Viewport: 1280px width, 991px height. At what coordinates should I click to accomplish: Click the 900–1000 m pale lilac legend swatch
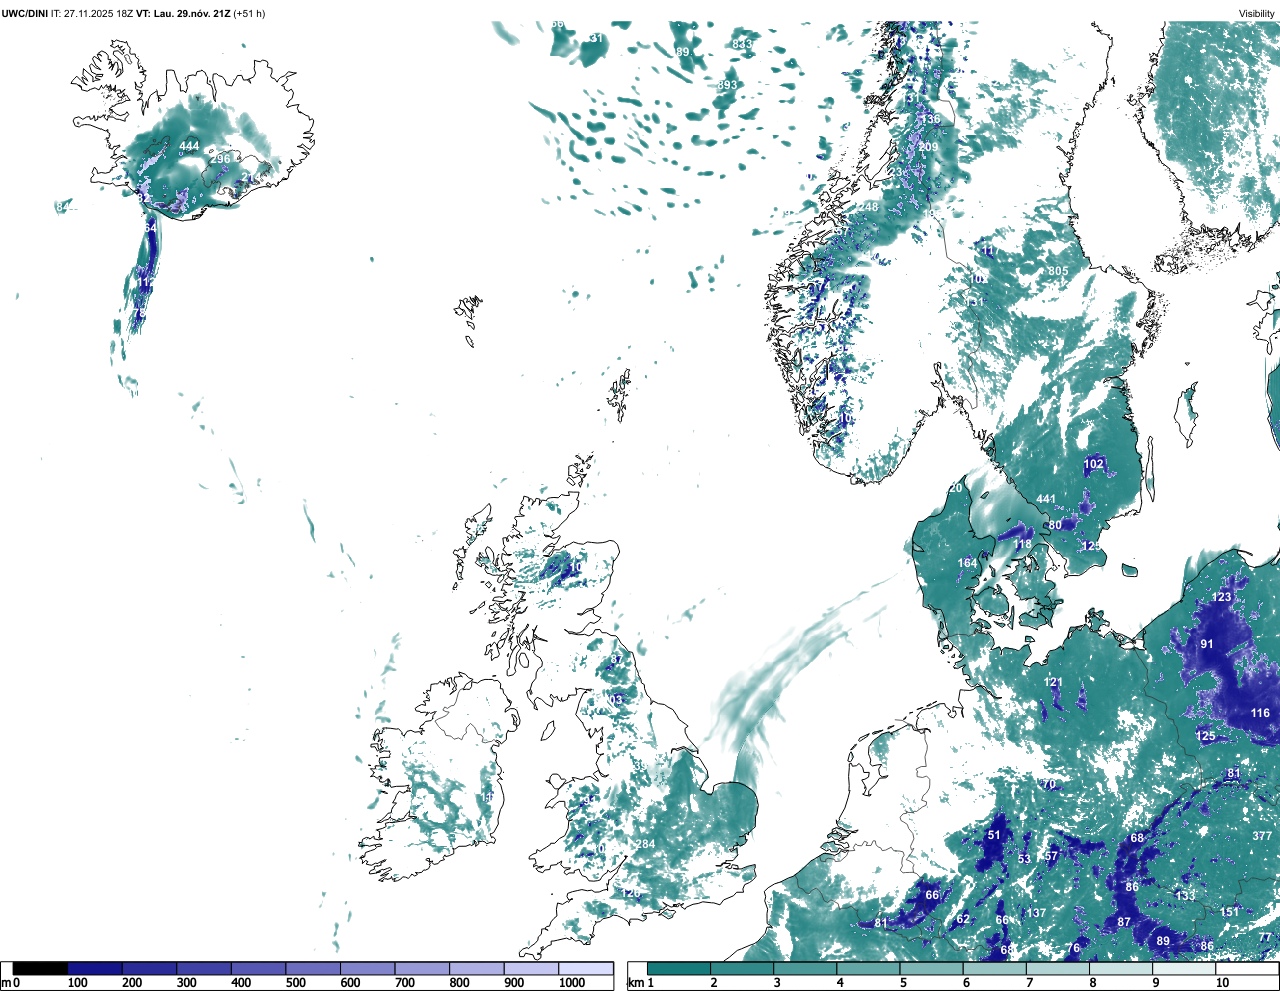[531, 968]
